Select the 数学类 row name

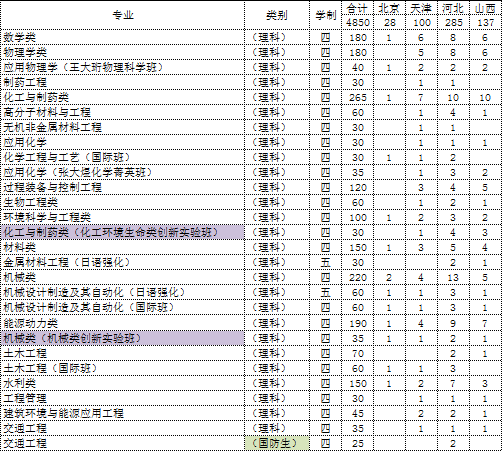click(123, 37)
